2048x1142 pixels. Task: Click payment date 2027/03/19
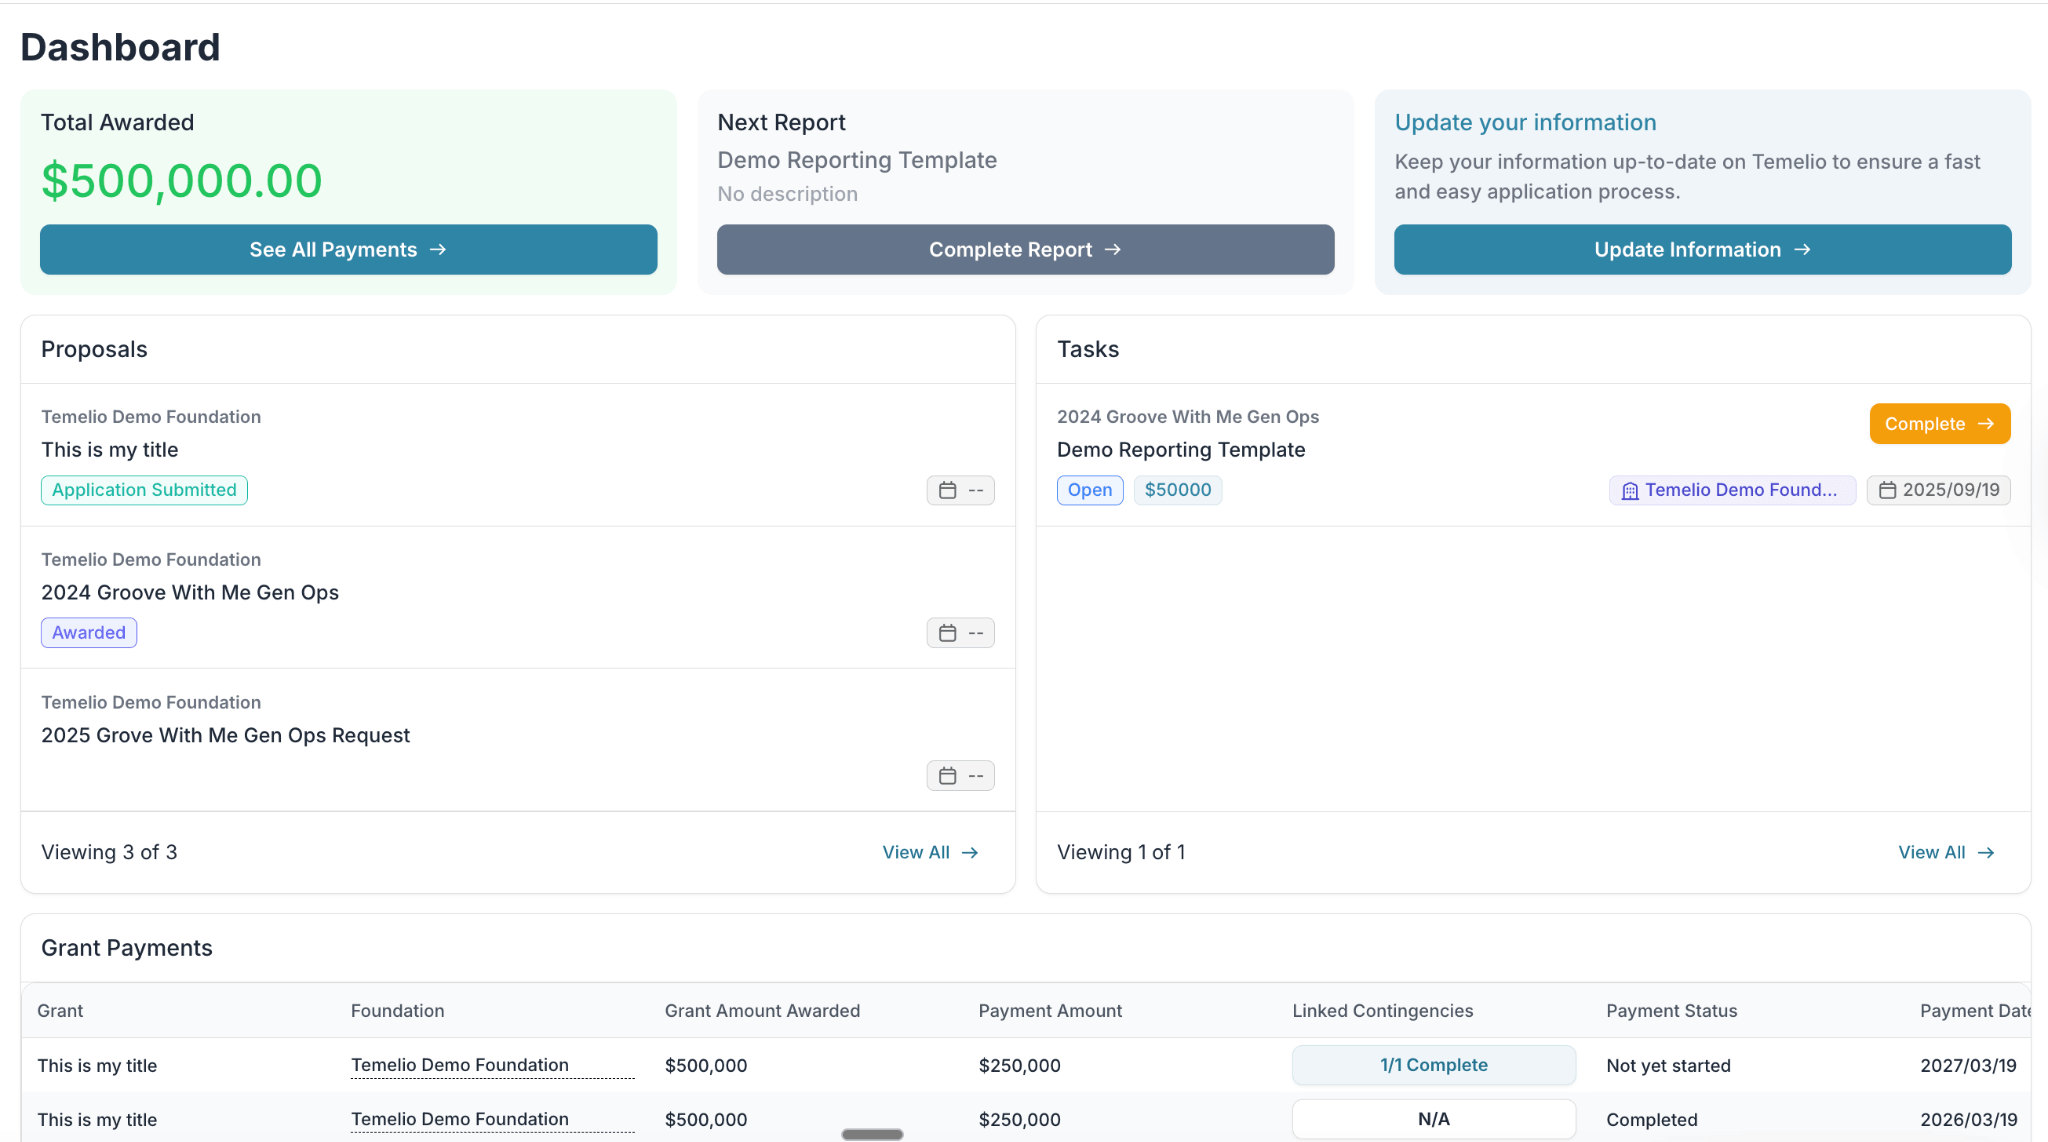pyautogui.click(x=1968, y=1066)
